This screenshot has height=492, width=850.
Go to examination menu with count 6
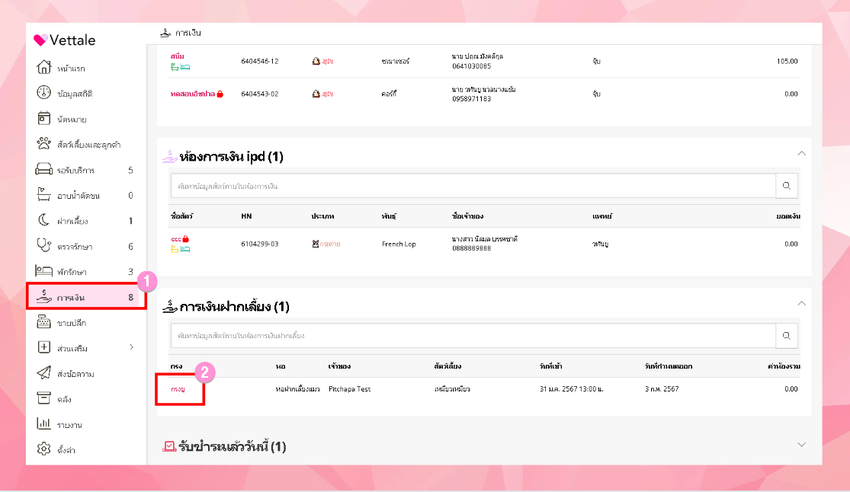[86, 247]
